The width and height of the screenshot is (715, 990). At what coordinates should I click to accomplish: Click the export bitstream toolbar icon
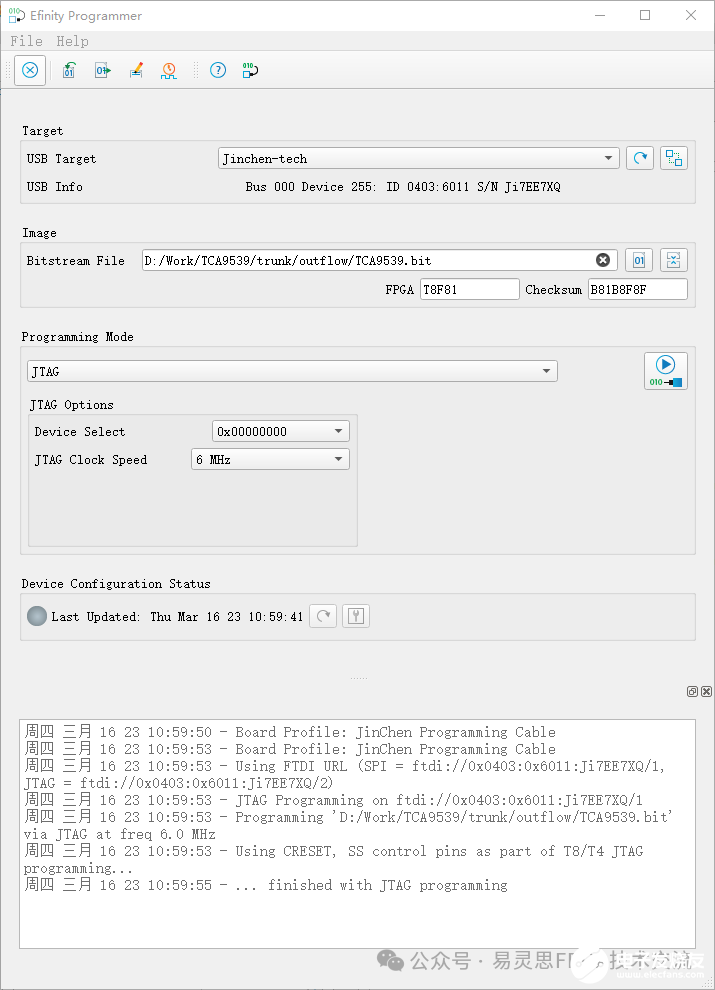[102, 70]
